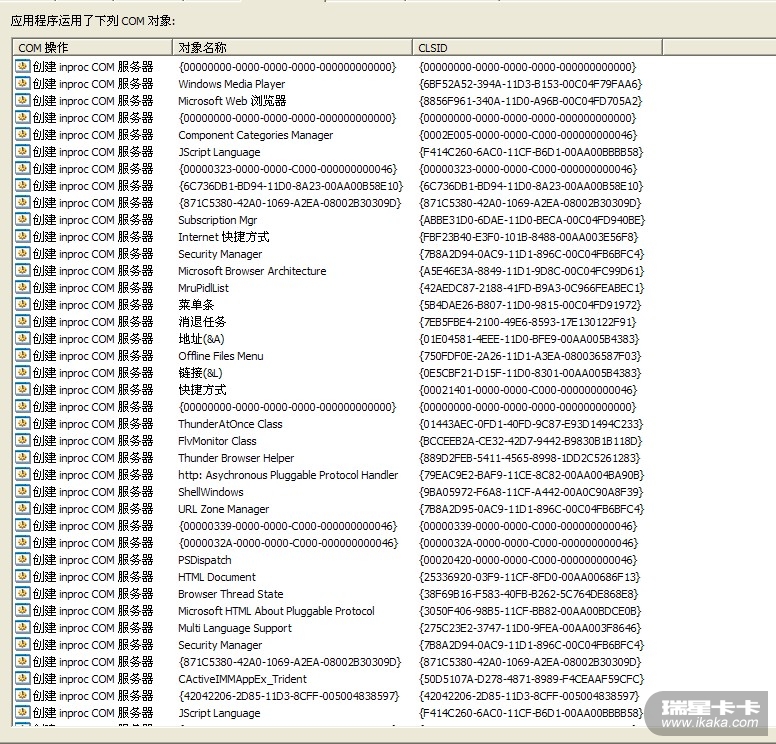The image size is (776, 744).
Task: Click the icon in the 菜单条 row
Action: pyautogui.click(x=23, y=304)
